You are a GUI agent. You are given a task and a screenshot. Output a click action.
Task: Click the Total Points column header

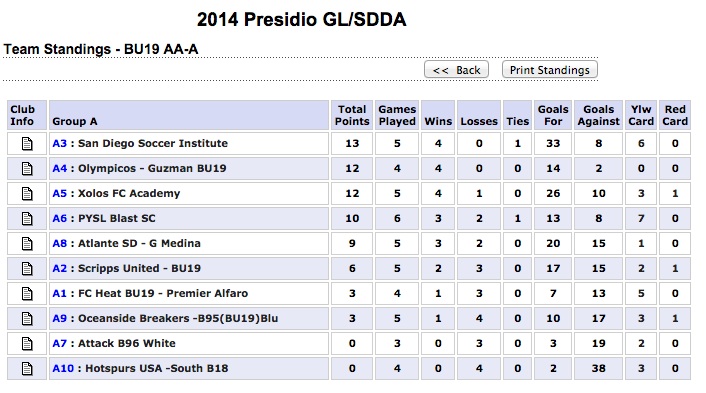(x=352, y=116)
